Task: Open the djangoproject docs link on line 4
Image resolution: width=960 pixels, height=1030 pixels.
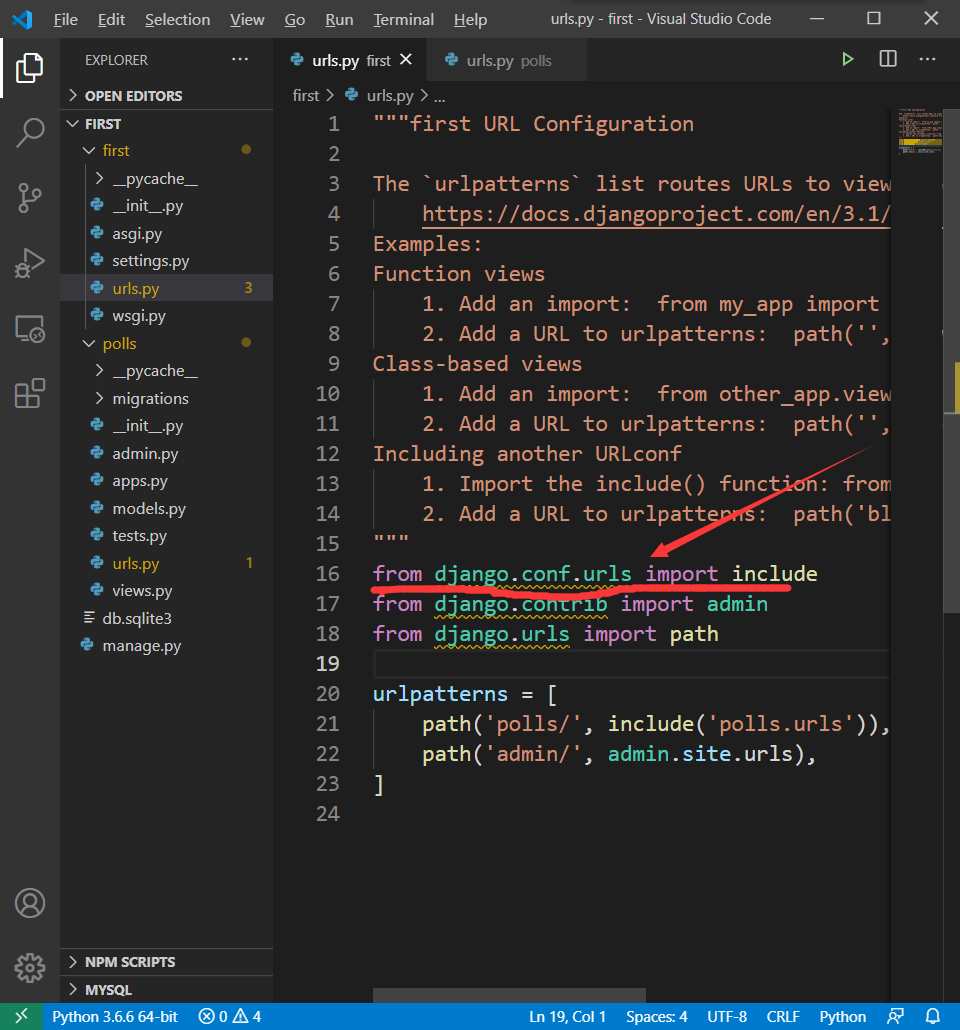Action: point(656,214)
